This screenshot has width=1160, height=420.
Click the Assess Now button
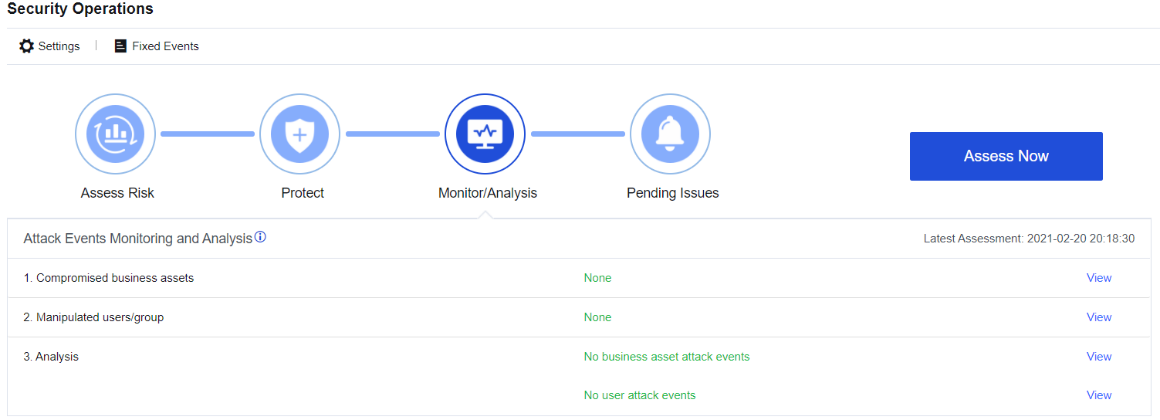tap(1006, 156)
